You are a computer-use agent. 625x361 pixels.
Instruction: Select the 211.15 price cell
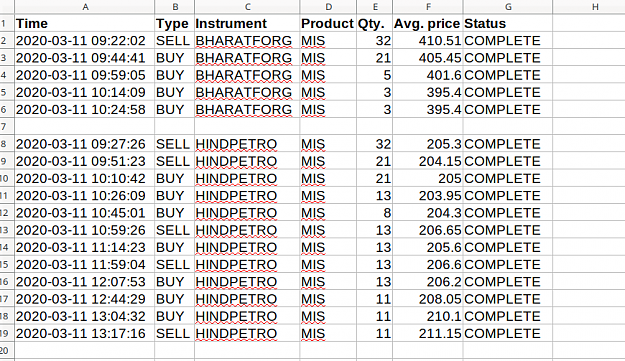(x=428, y=333)
